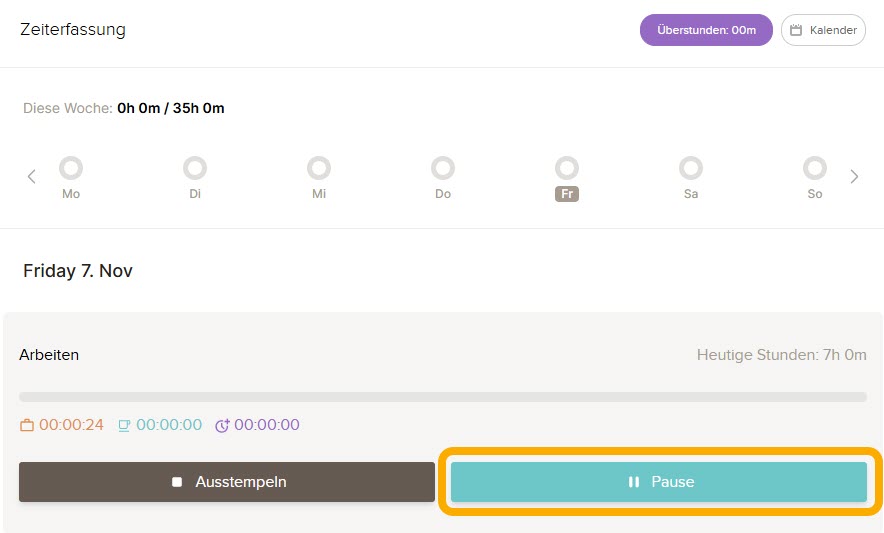The image size is (884, 533).
Task: Click the orange briefcase work-time icon
Action: (27, 426)
